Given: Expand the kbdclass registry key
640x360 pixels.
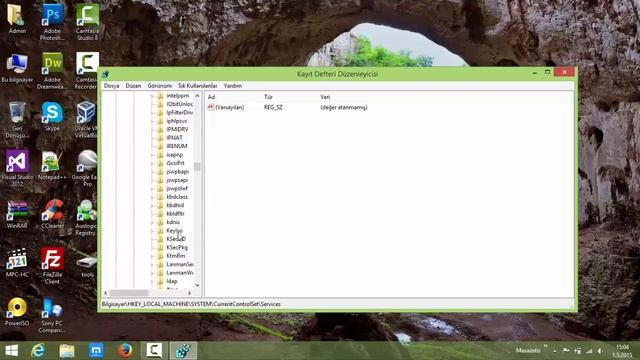Looking at the screenshot, I should 152,197.
